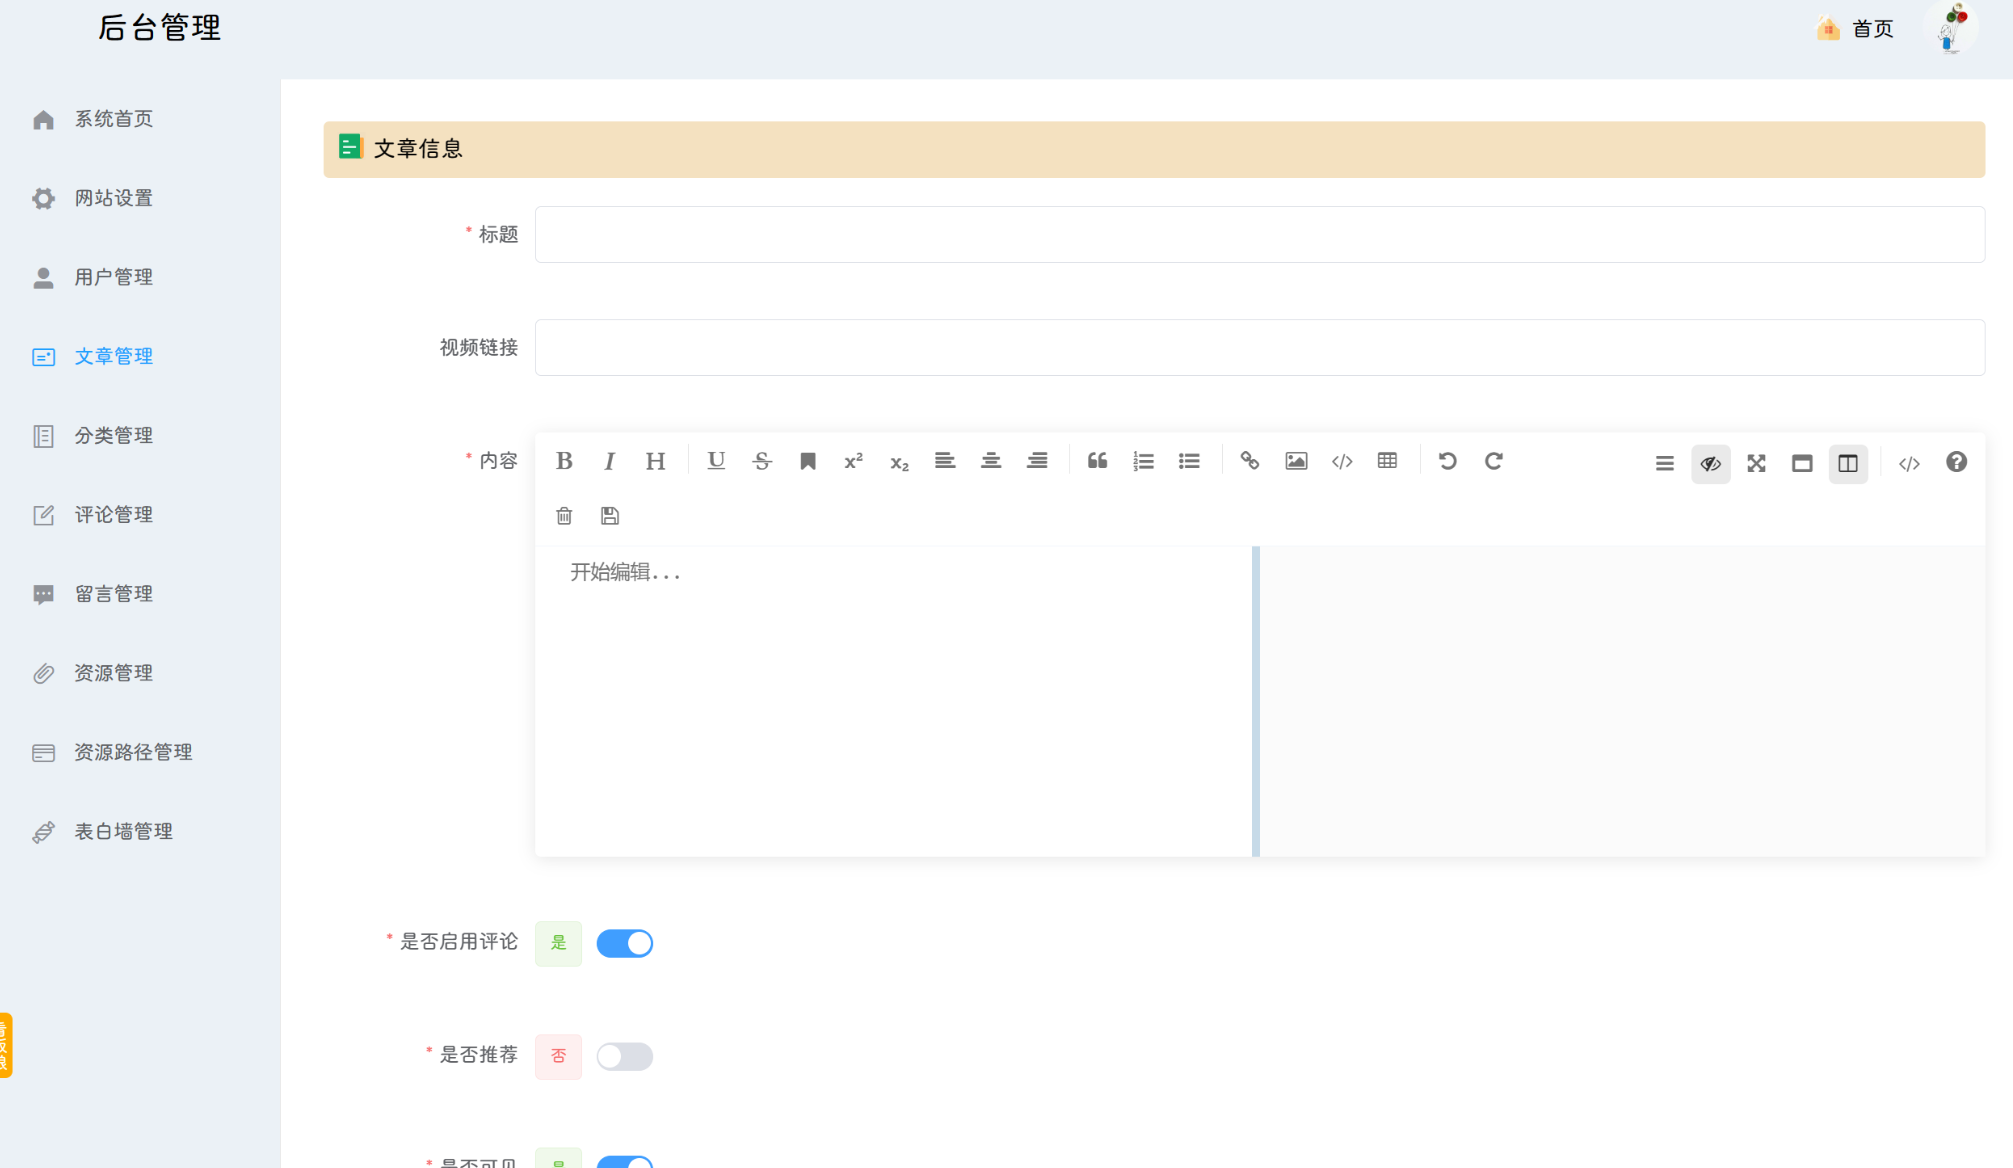This screenshot has width=2013, height=1168.
Task: Toggle fullscreen with the arrows icon
Action: [x=1756, y=463]
